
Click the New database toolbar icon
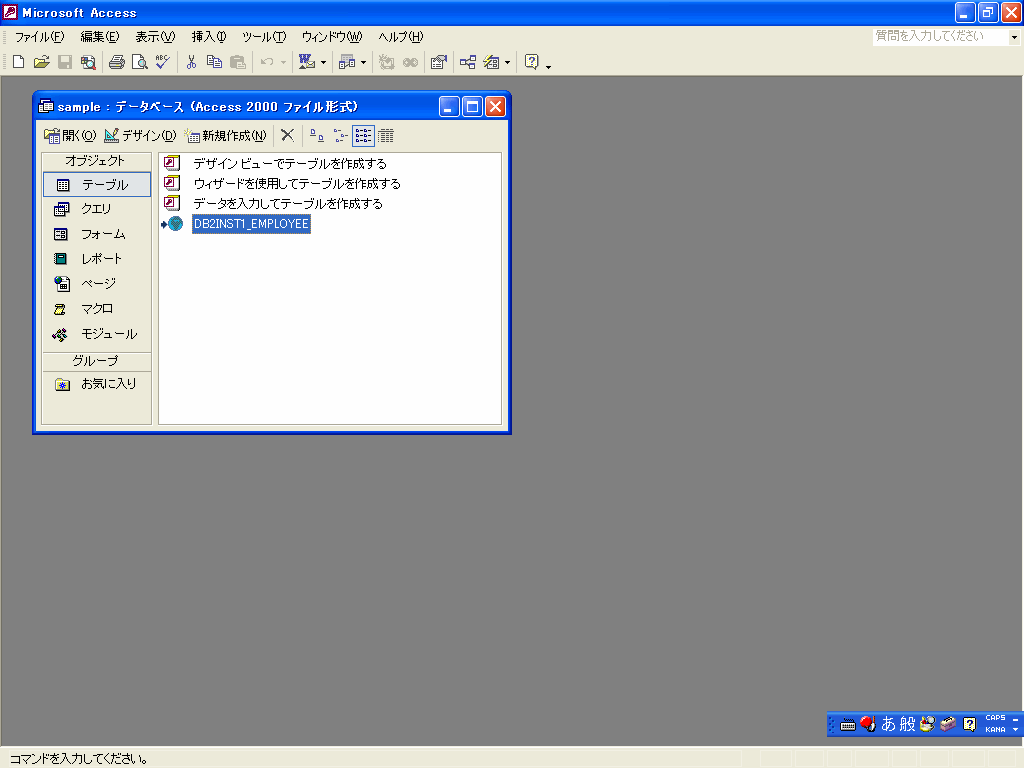click(18, 62)
